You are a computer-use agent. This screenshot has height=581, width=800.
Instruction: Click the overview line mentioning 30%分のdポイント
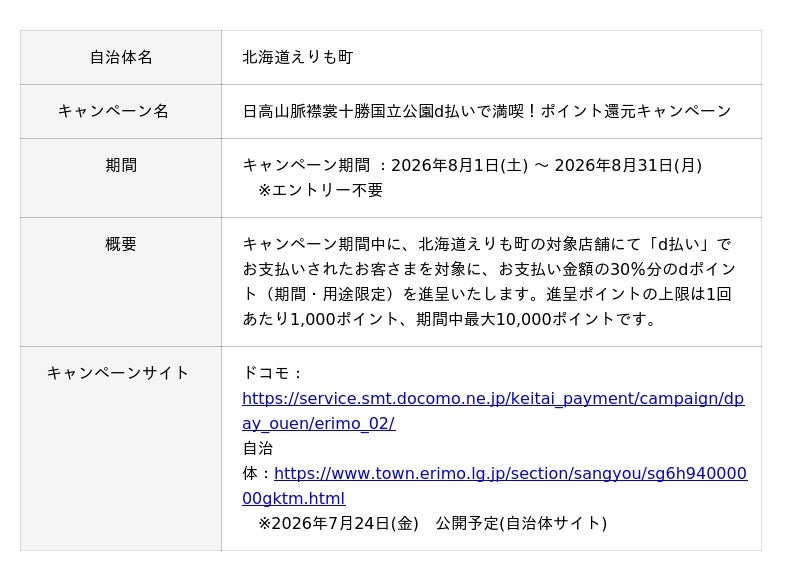(x=489, y=269)
